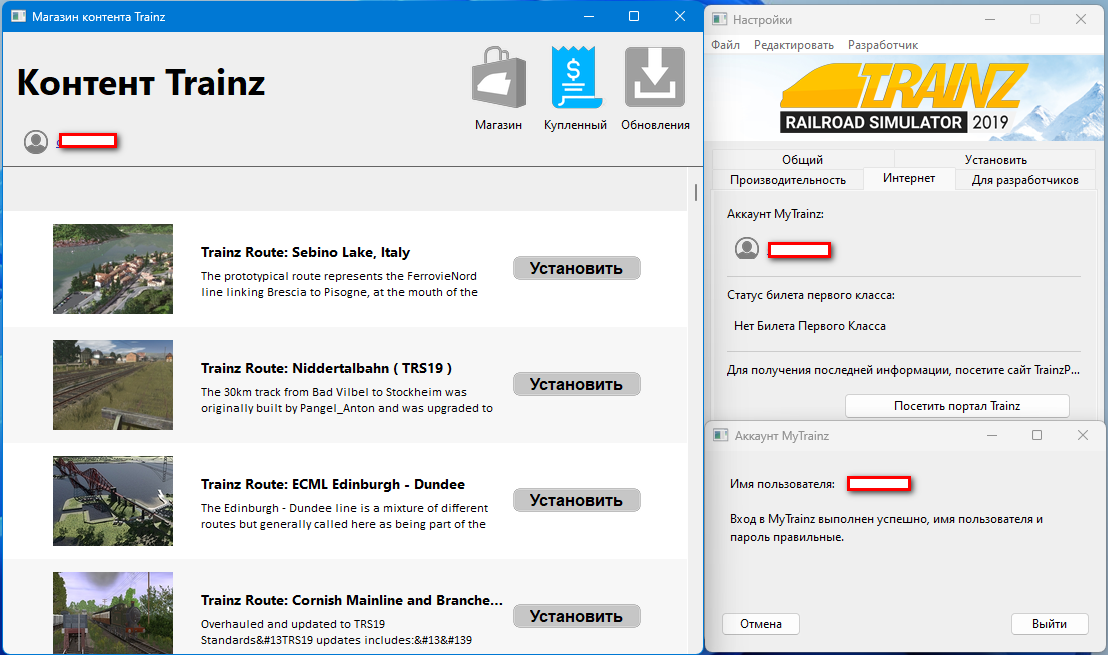Open ECML Edinburgh - Dundee bridge thumbnail
This screenshot has height=655, width=1108.
coord(113,501)
